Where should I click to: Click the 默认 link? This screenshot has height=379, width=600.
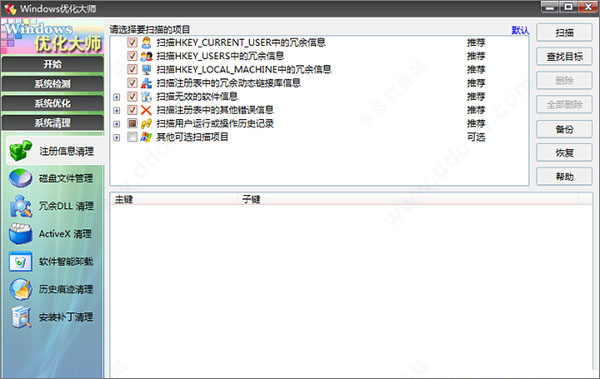[520, 30]
